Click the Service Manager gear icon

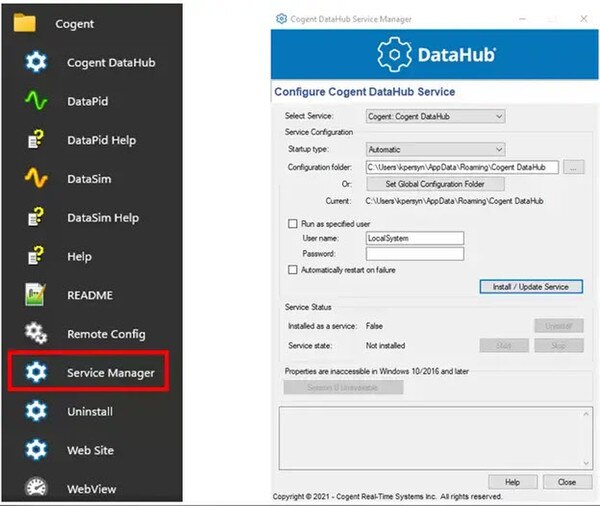click(36, 372)
